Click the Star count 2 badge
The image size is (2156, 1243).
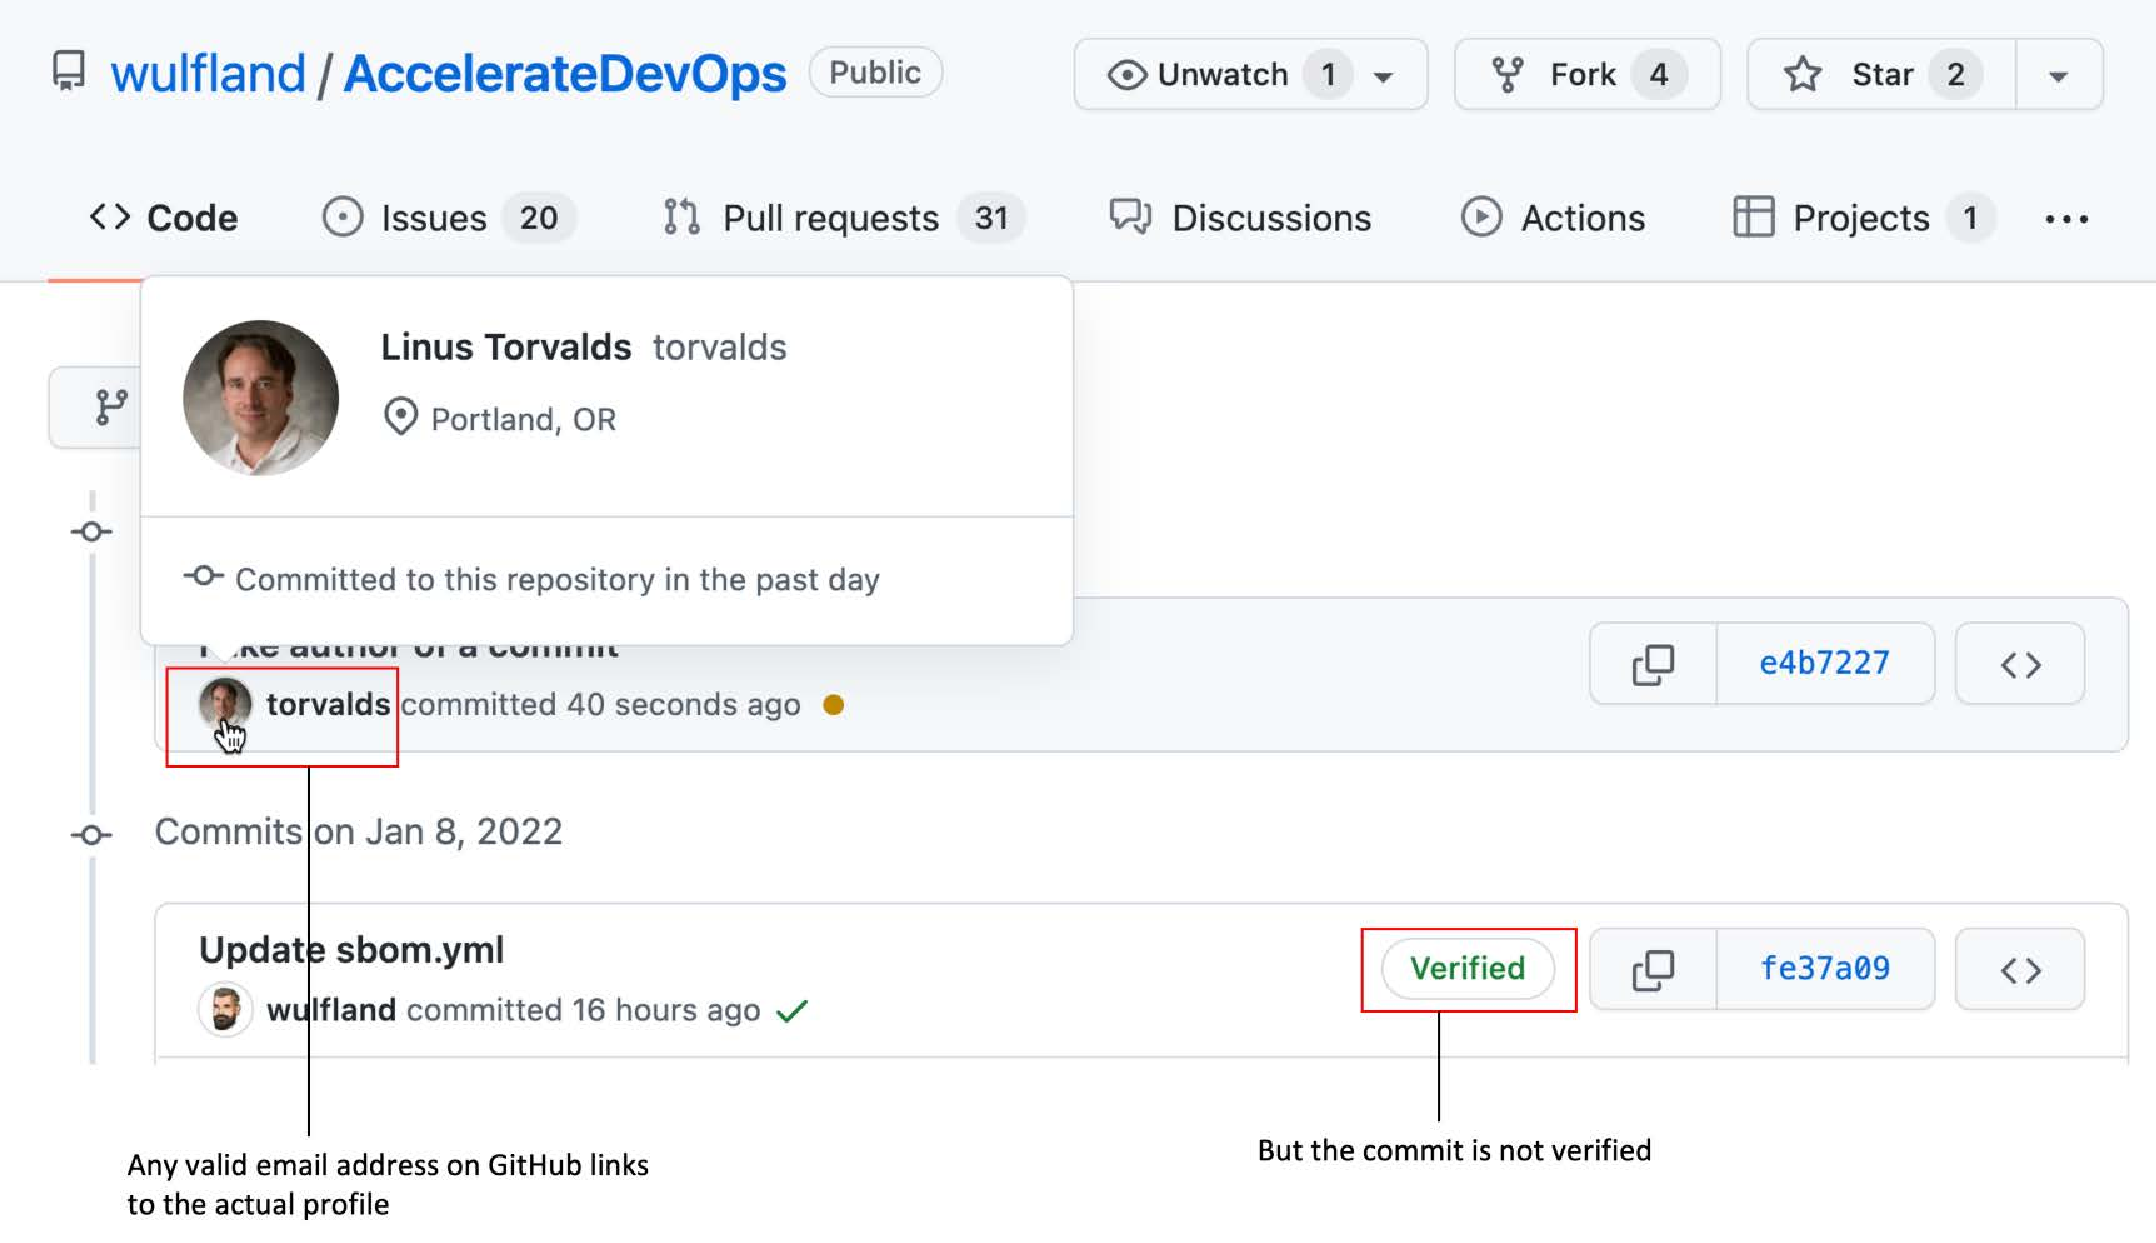1956,75
